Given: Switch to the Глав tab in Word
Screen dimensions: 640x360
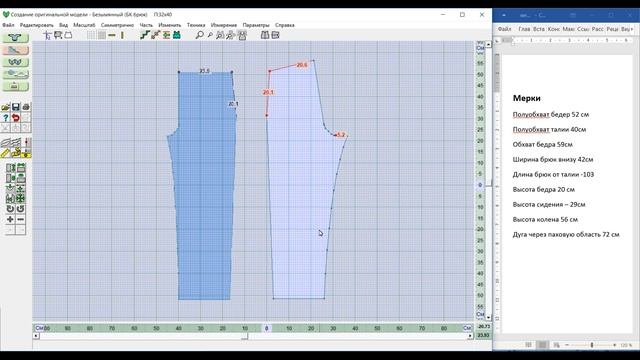Looking at the screenshot, I should coord(524,29).
